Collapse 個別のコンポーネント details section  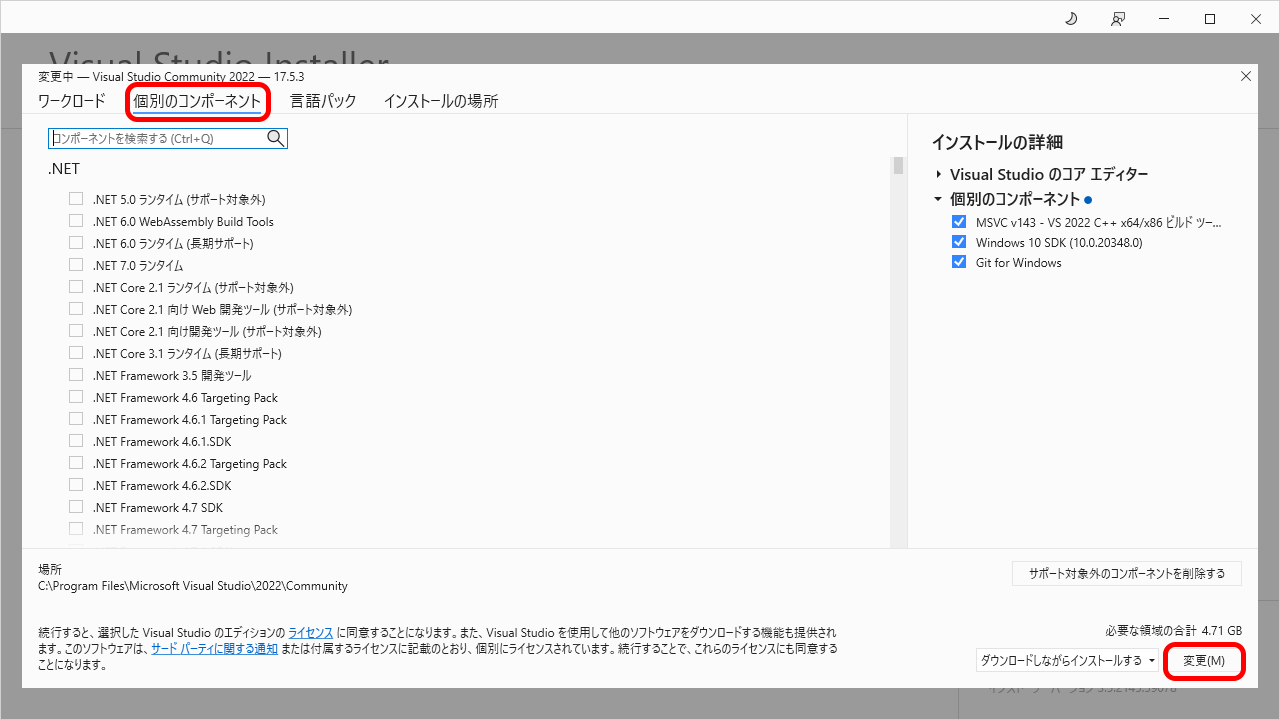pos(939,199)
